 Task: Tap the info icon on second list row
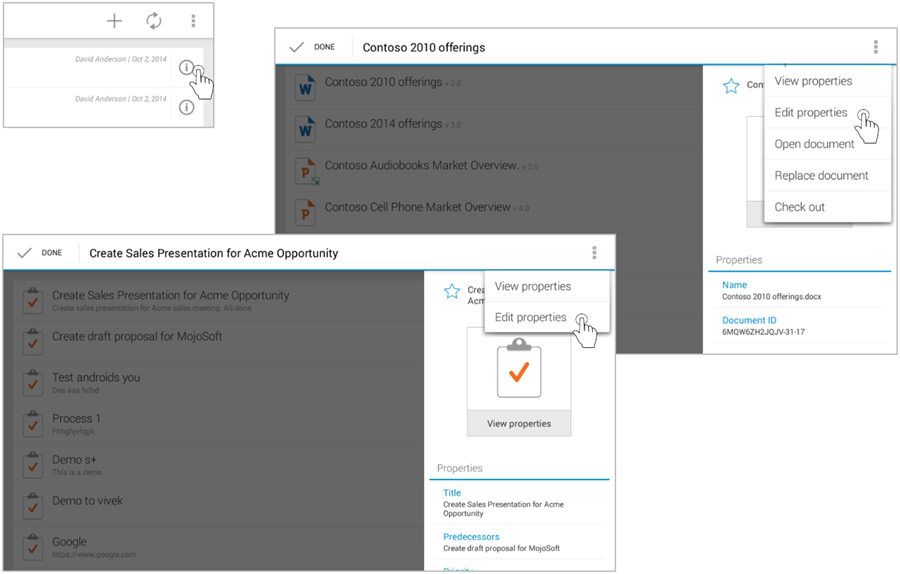click(x=186, y=107)
